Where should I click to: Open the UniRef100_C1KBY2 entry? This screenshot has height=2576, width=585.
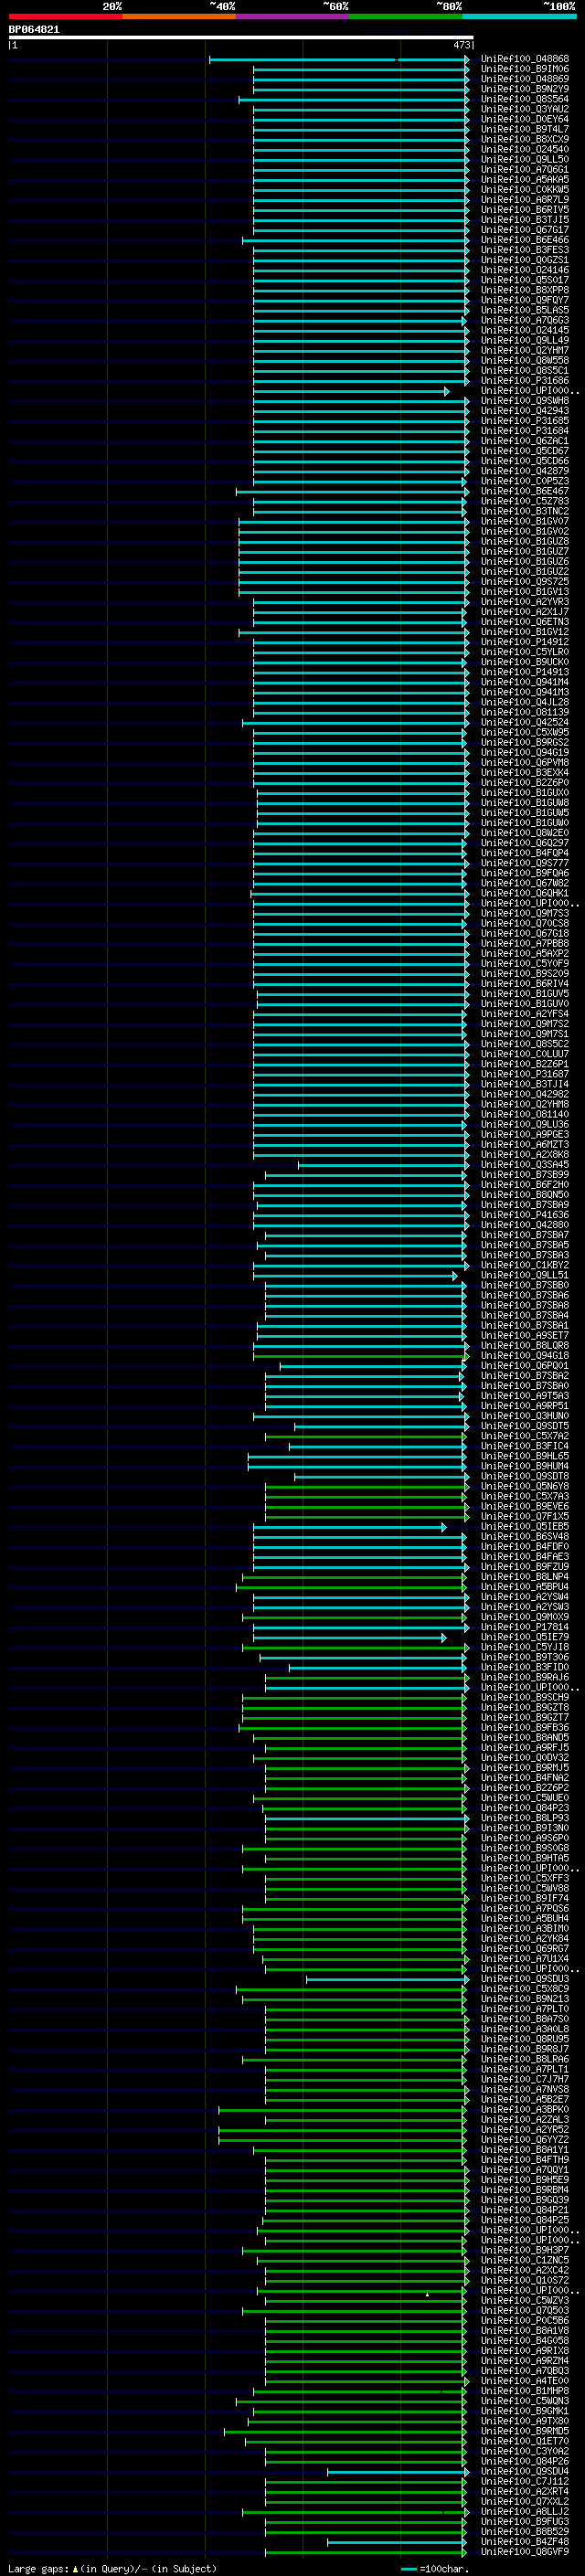click(x=525, y=1265)
